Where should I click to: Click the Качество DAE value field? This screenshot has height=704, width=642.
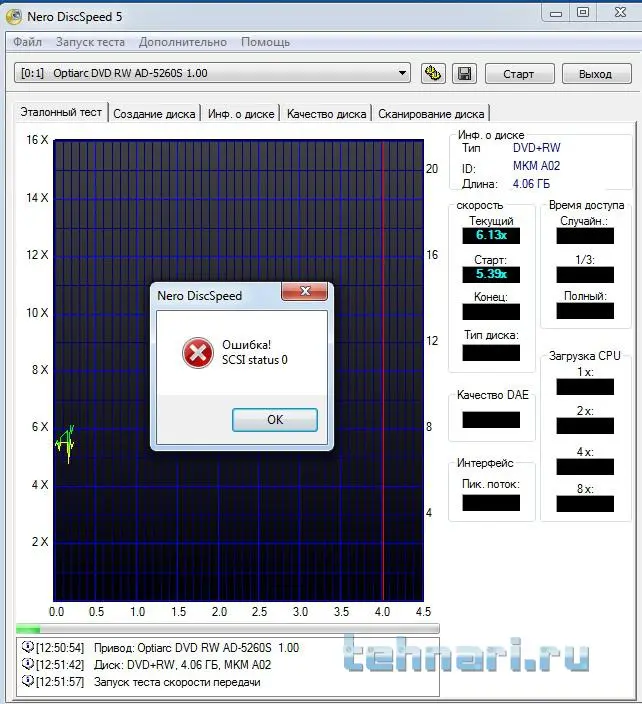coord(491,420)
